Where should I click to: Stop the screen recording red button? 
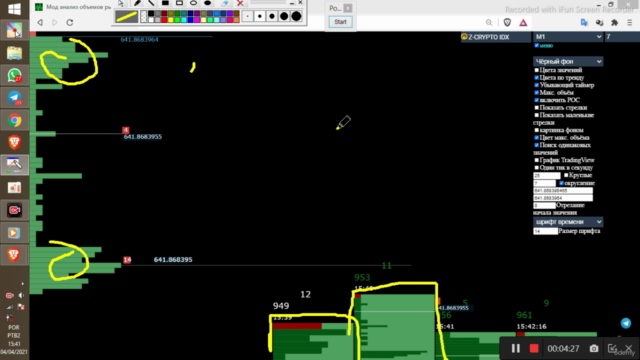pos(534,349)
